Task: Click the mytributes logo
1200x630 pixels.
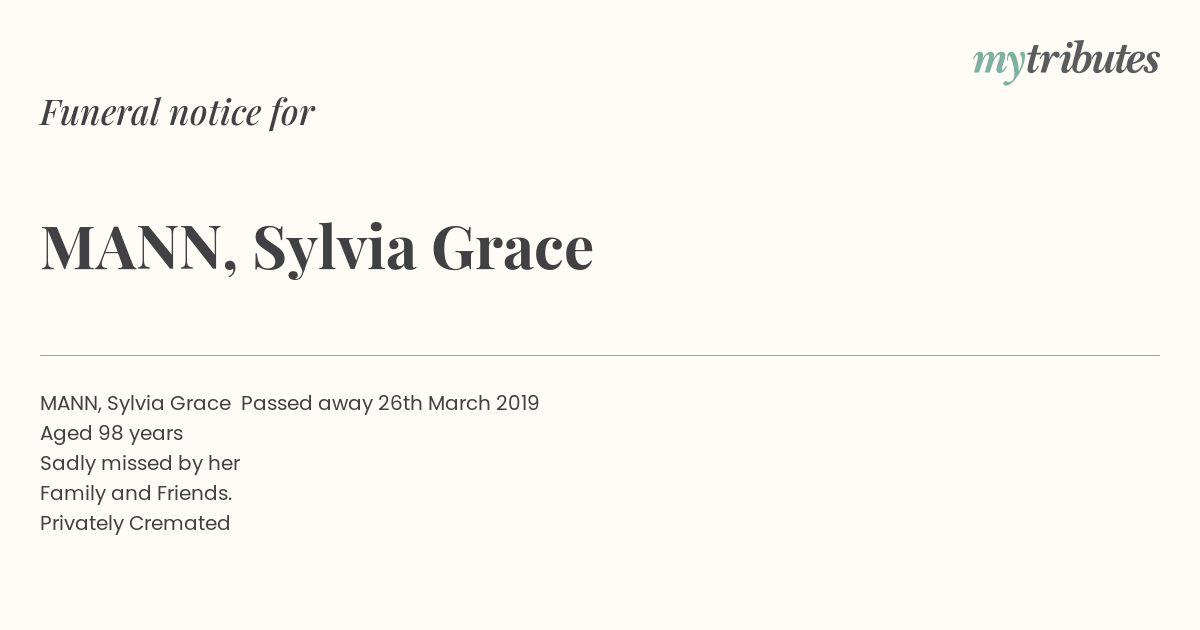Action: pos(1066,62)
